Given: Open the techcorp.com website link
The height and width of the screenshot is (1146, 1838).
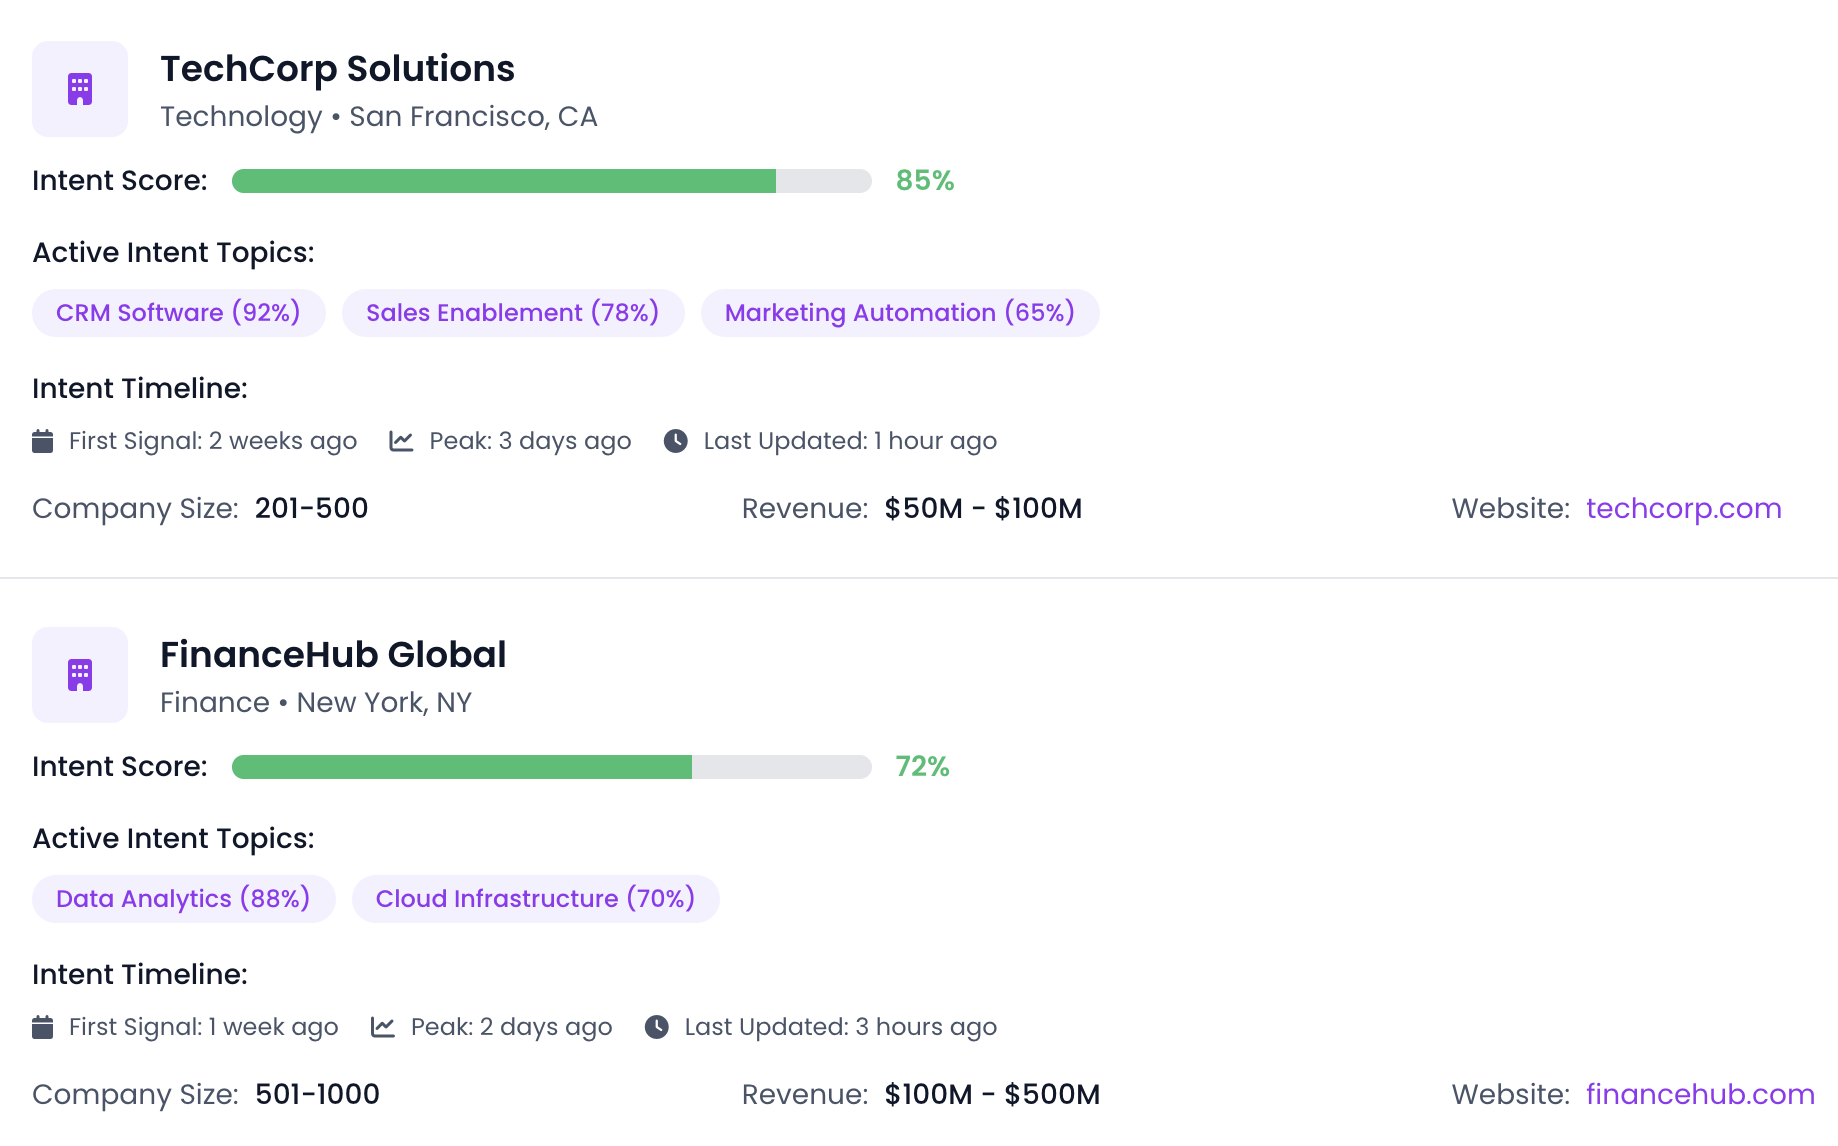Looking at the screenshot, I should [1683, 508].
